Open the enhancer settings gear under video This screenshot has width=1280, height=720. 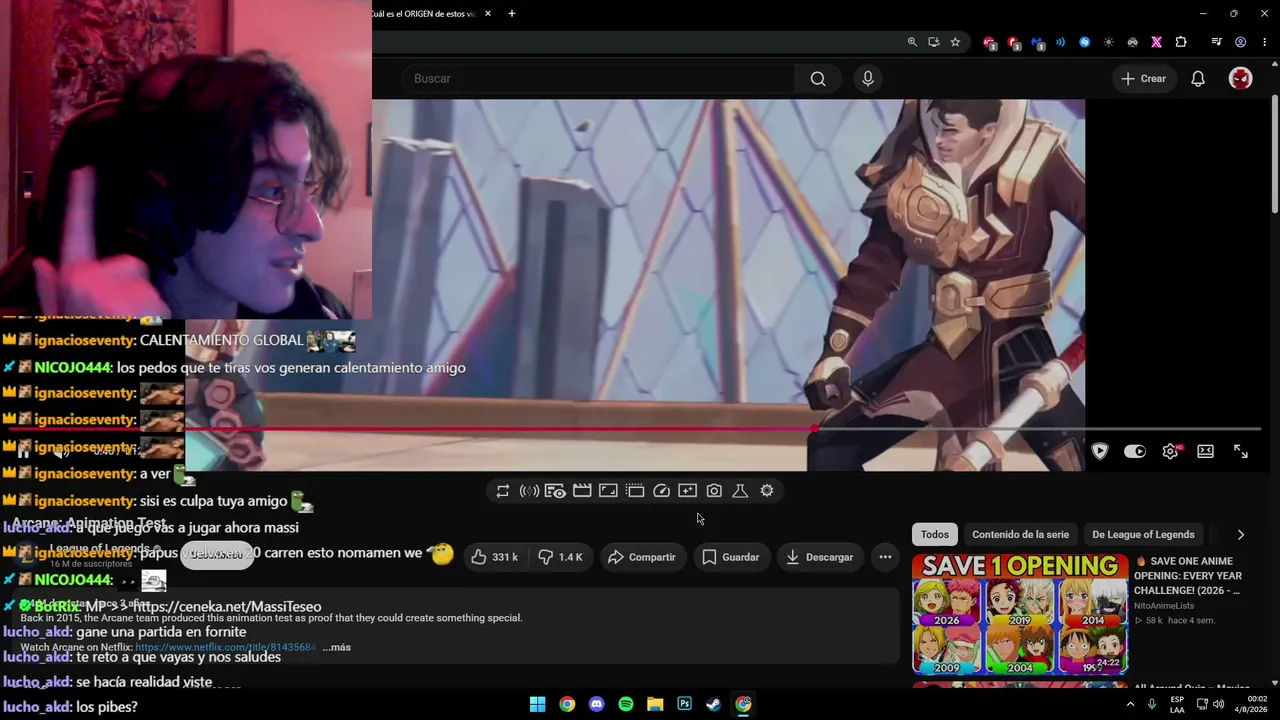coord(767,491)
